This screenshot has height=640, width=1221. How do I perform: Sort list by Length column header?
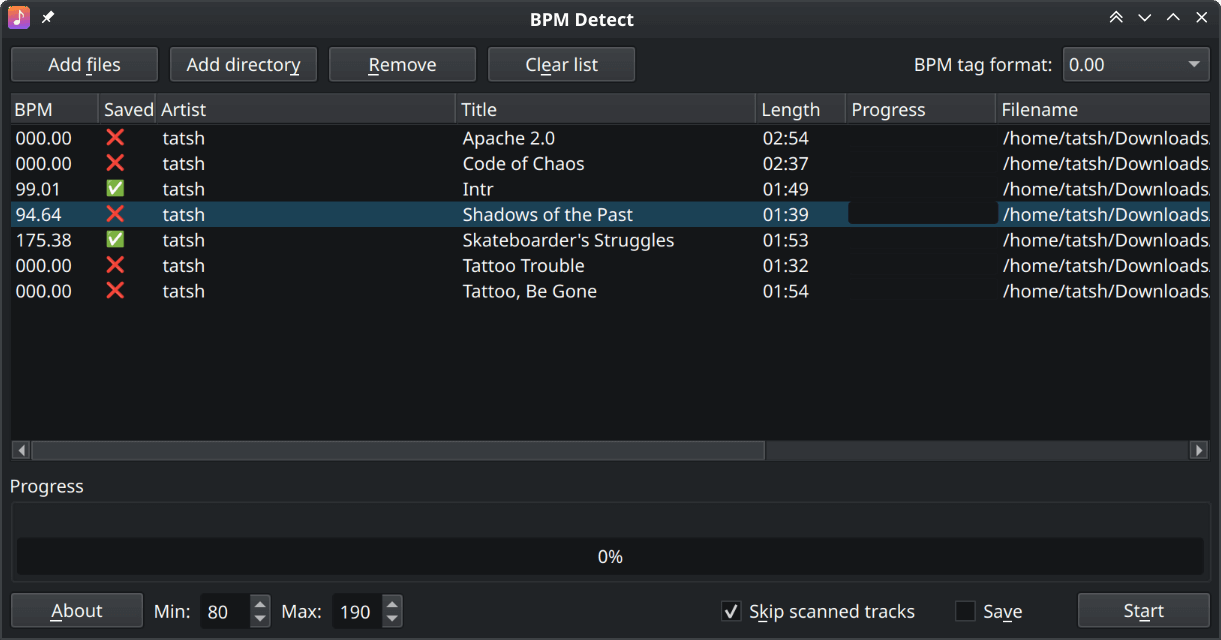(x=801, y=110)
